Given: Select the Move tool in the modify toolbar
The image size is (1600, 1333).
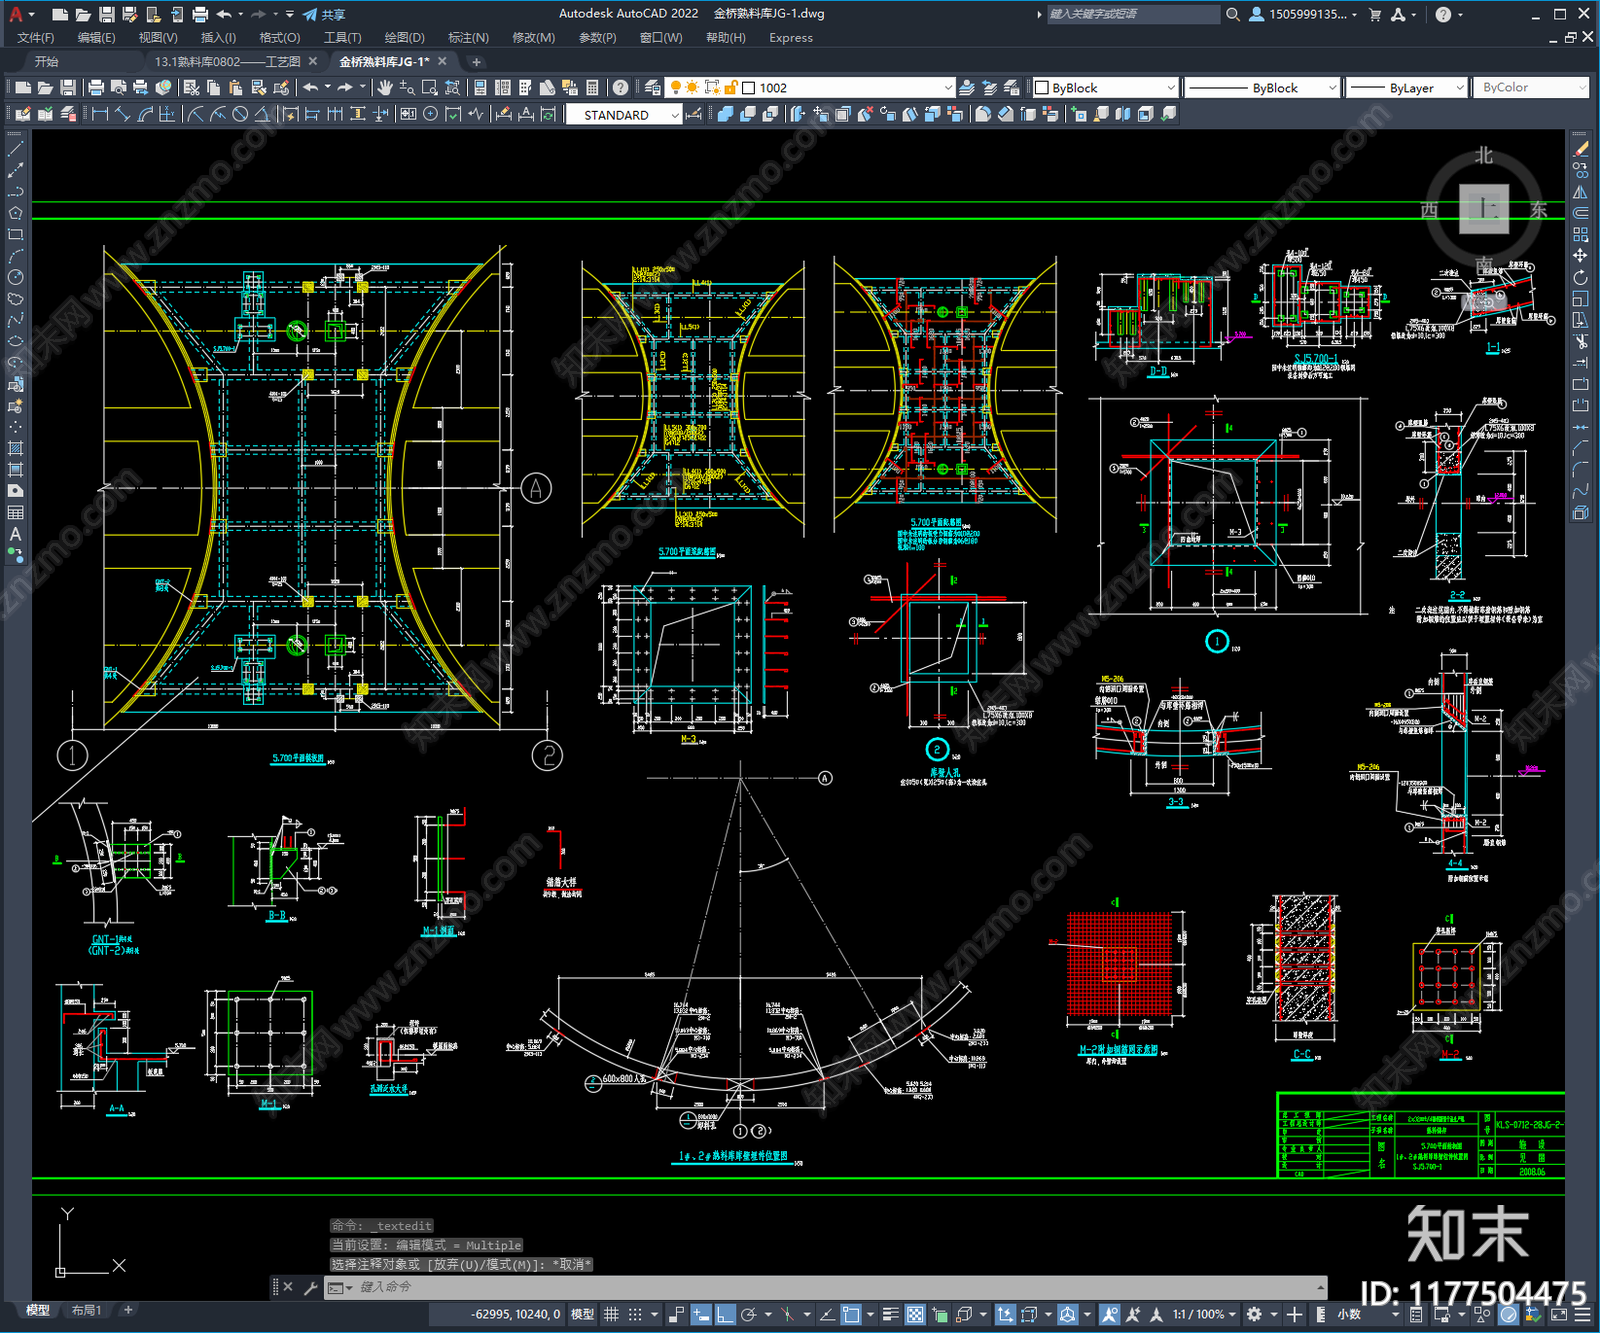Looking at the screenshot, I should click(x=1580, y=256).
